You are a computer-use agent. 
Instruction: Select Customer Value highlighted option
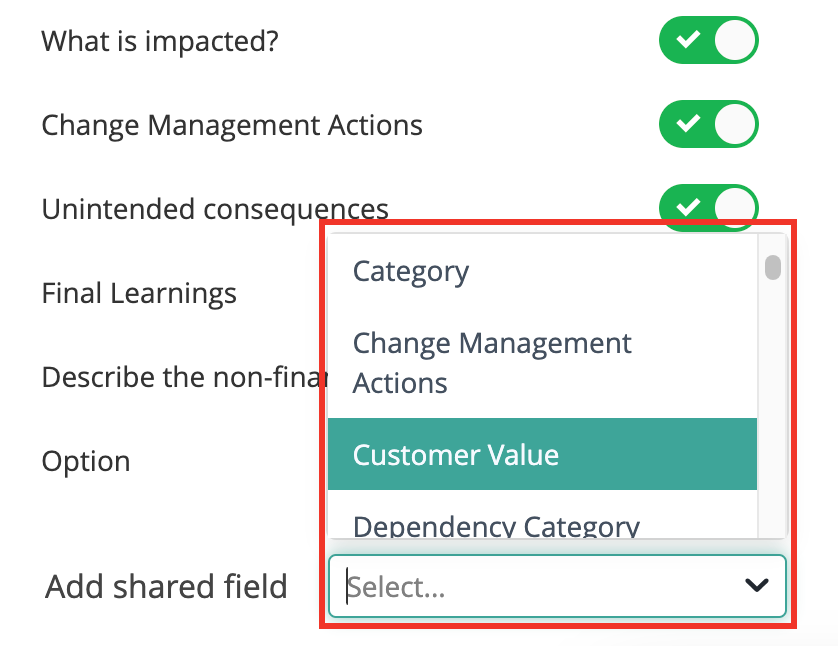[x=542, y=454]
